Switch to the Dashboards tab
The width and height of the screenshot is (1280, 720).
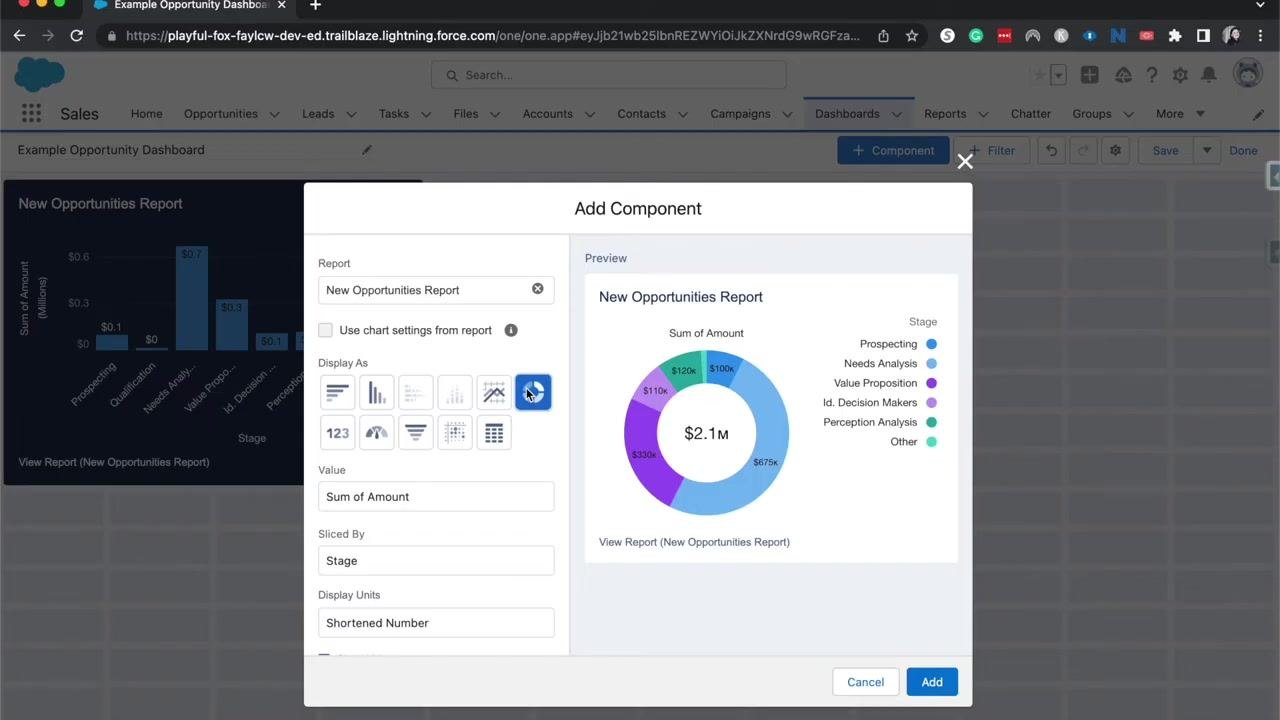[847, 114]
